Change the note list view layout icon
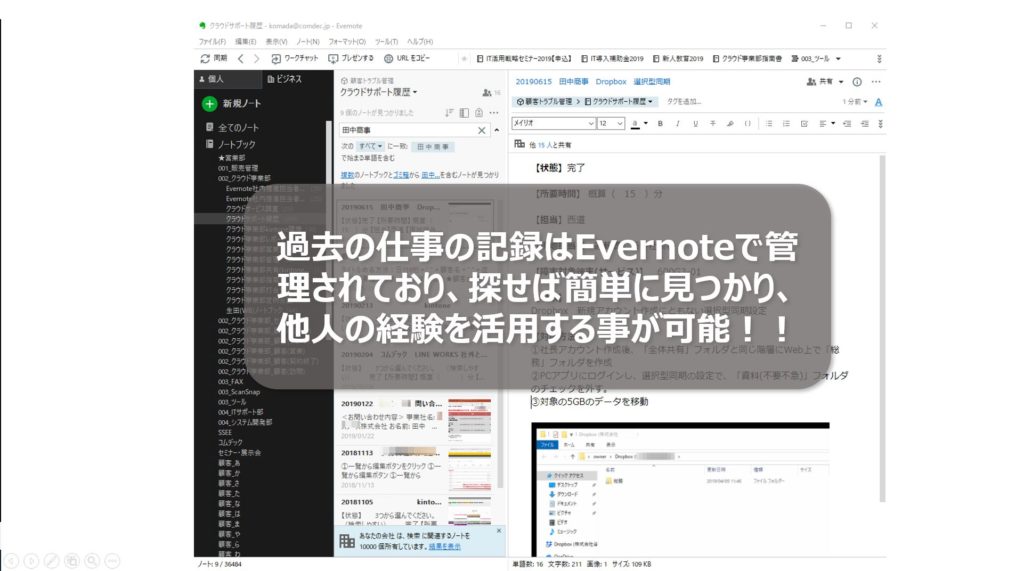1024x571 pixels. 464,113
